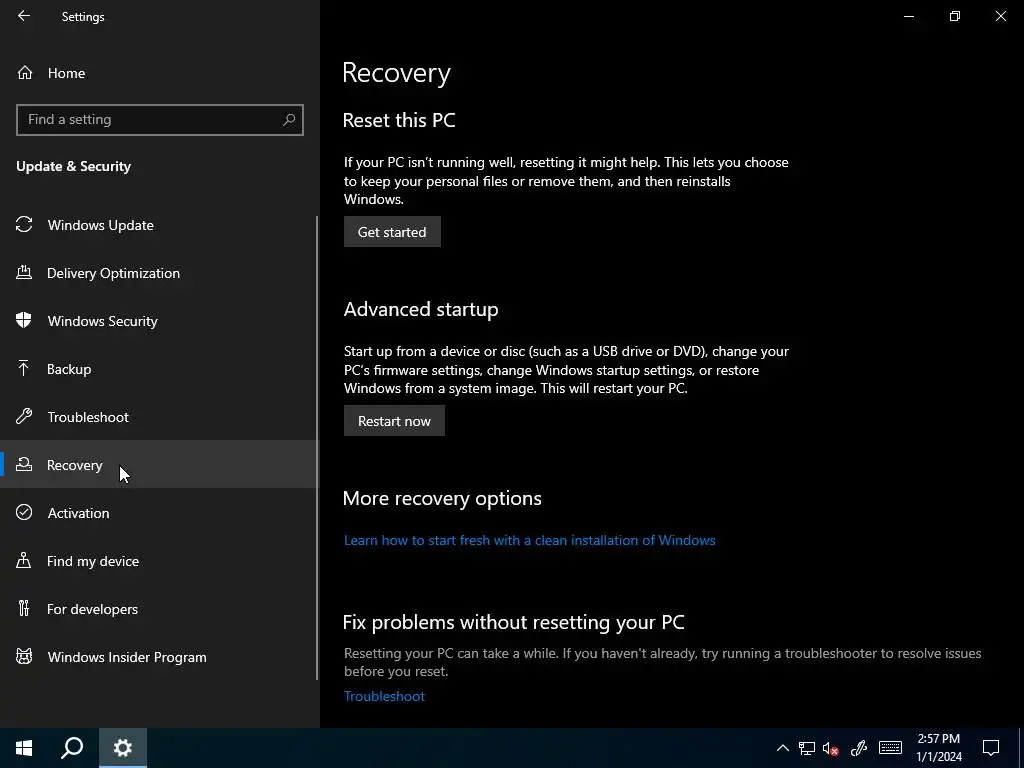Select the Recovery label in sidebar
Image resolution: width=1024 pixels, height=768 pixels.
74,465
